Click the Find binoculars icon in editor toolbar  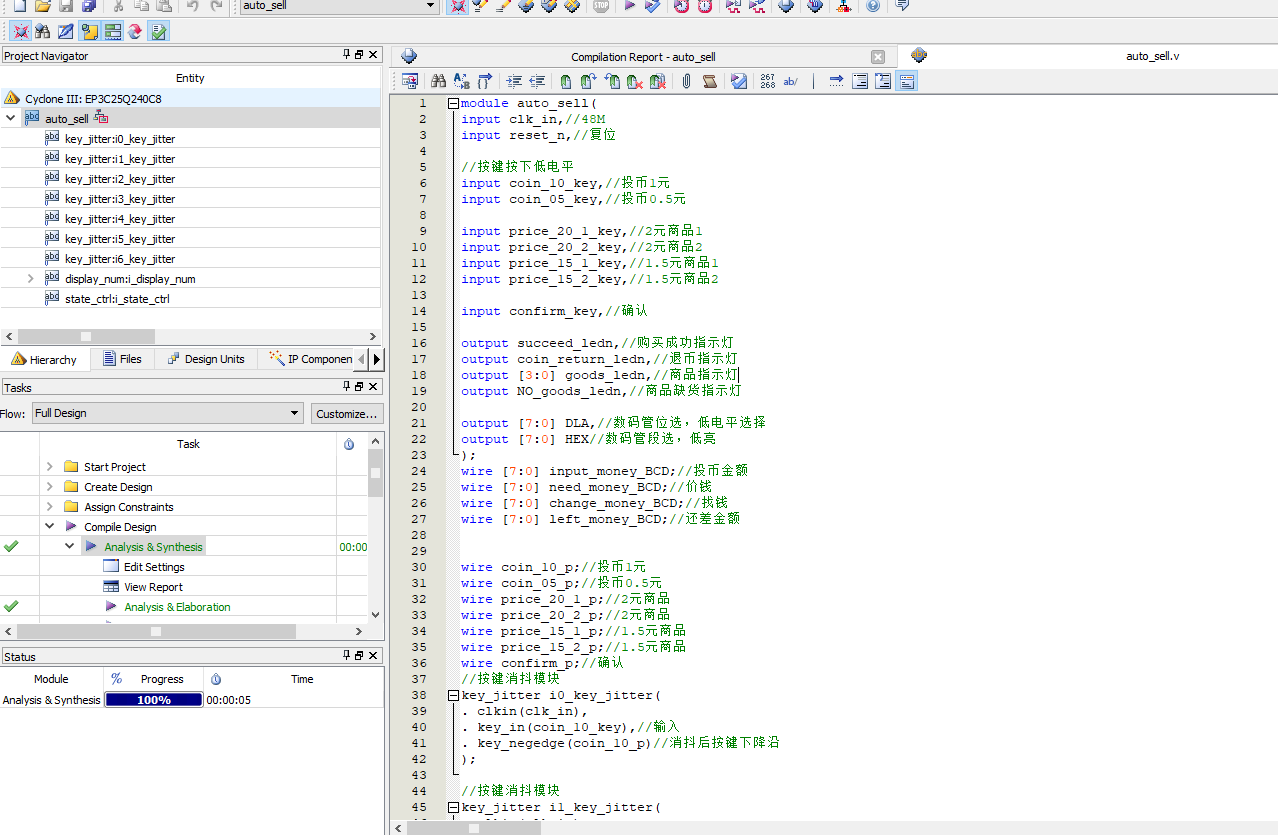tap(438, 81)
